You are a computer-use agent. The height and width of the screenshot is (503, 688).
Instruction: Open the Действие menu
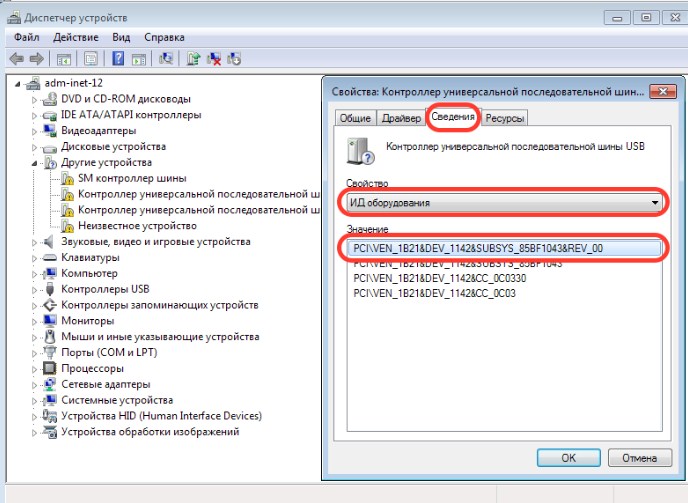point(76,37)
